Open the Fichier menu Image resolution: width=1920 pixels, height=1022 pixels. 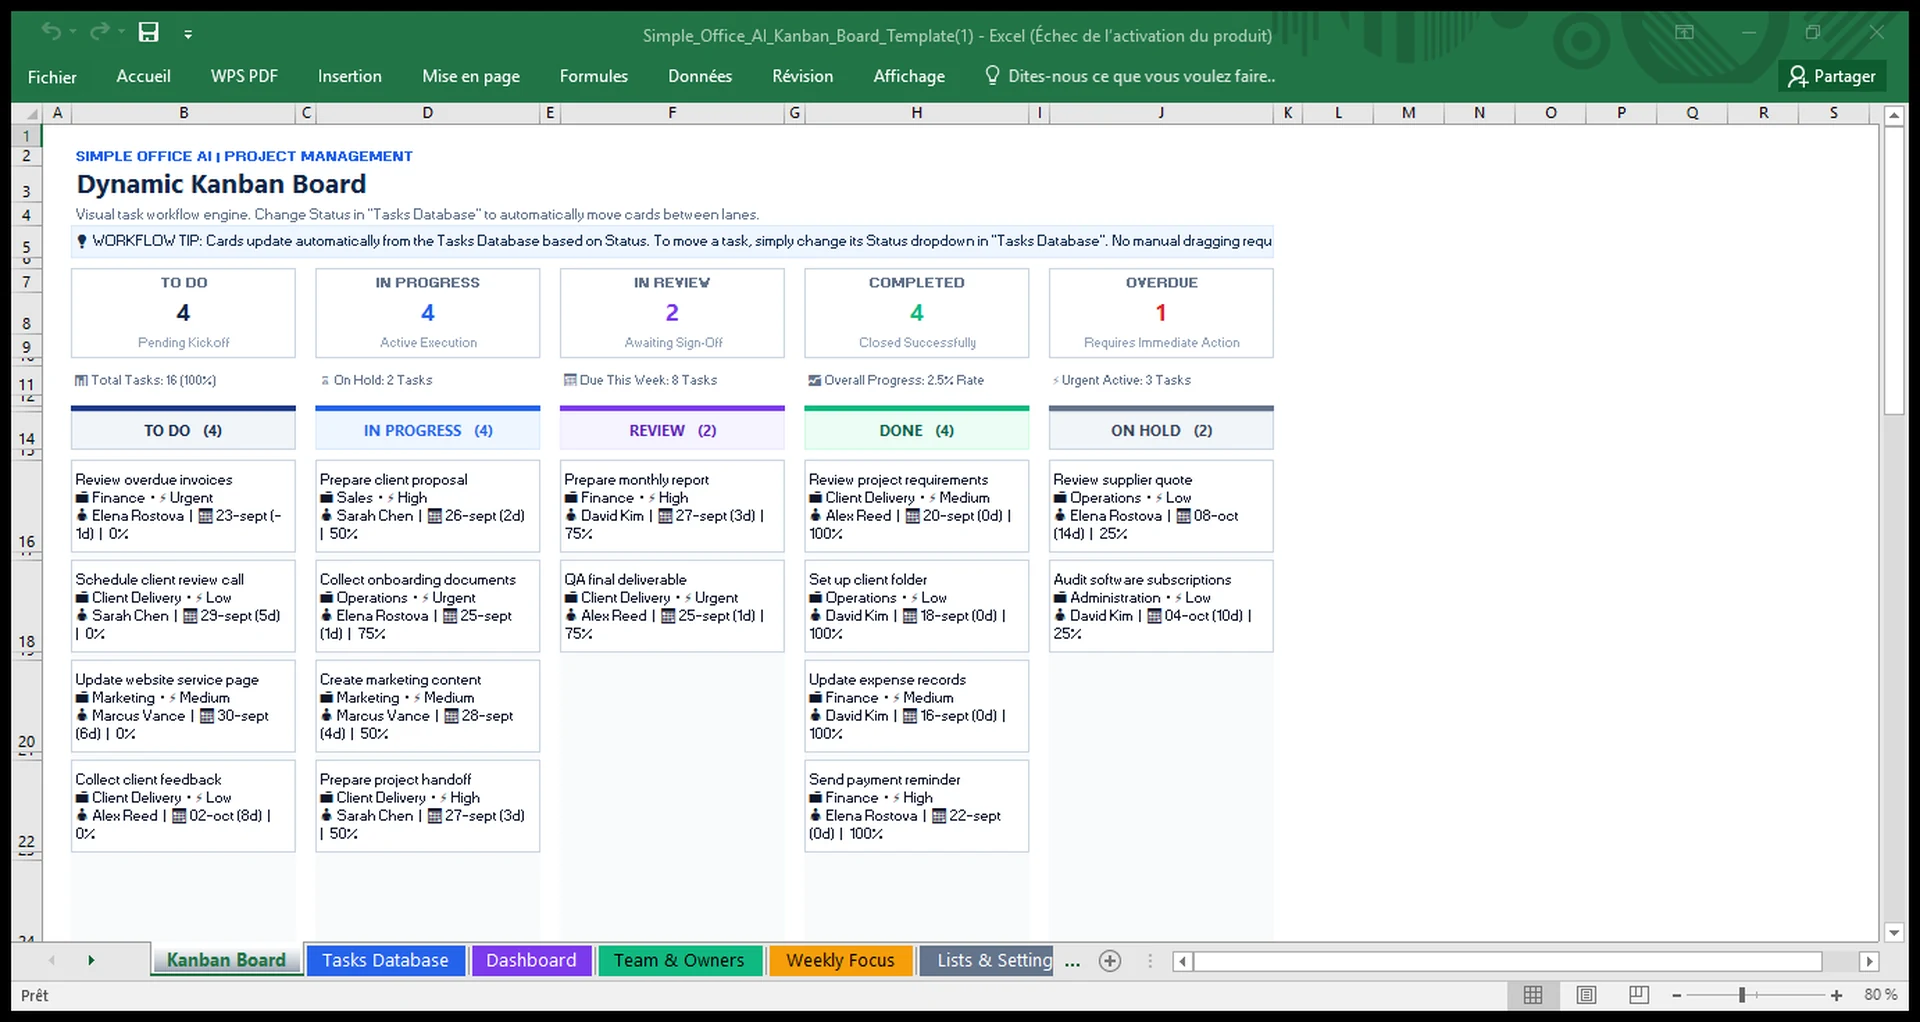tap(52, 76)
